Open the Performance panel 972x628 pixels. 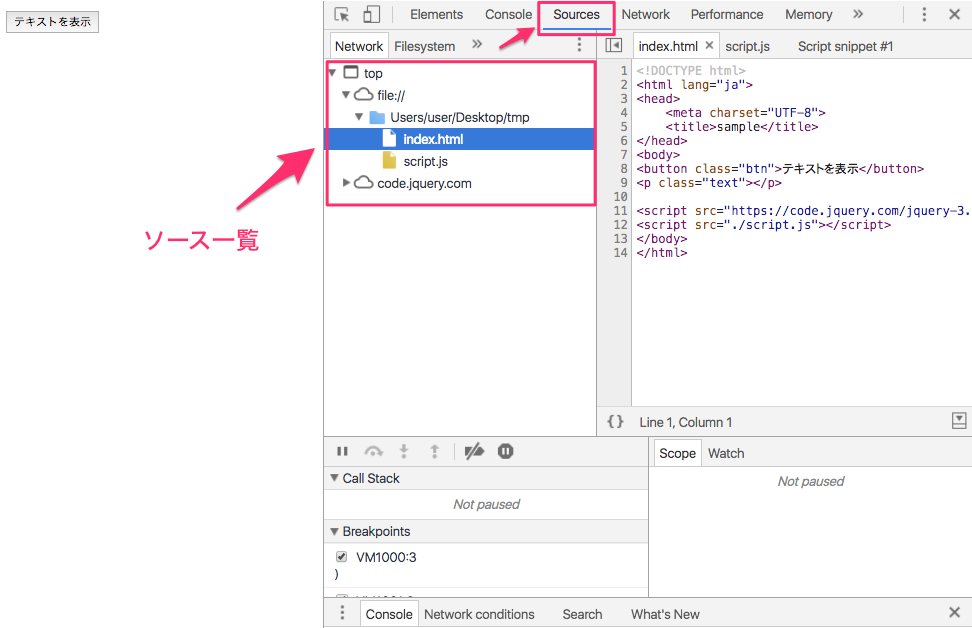[727, 14]
